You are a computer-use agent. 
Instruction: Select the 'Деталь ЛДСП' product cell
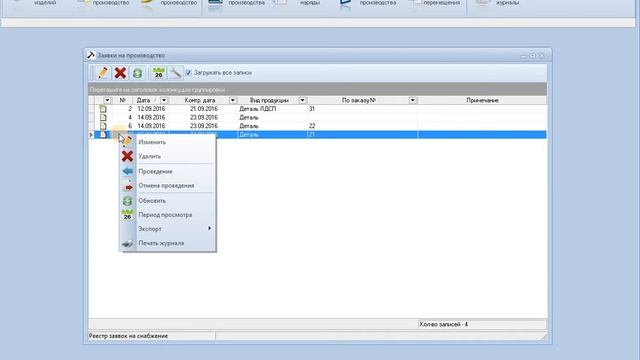point(258,109)
